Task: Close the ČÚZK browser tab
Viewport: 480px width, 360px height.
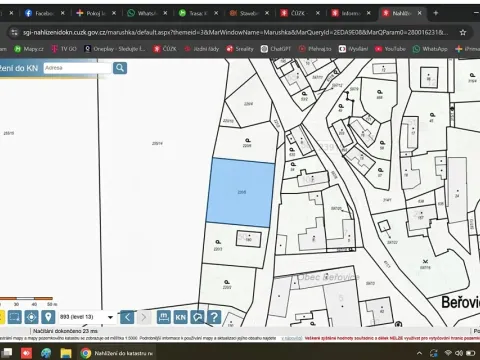Action: (x=318, y=13)
